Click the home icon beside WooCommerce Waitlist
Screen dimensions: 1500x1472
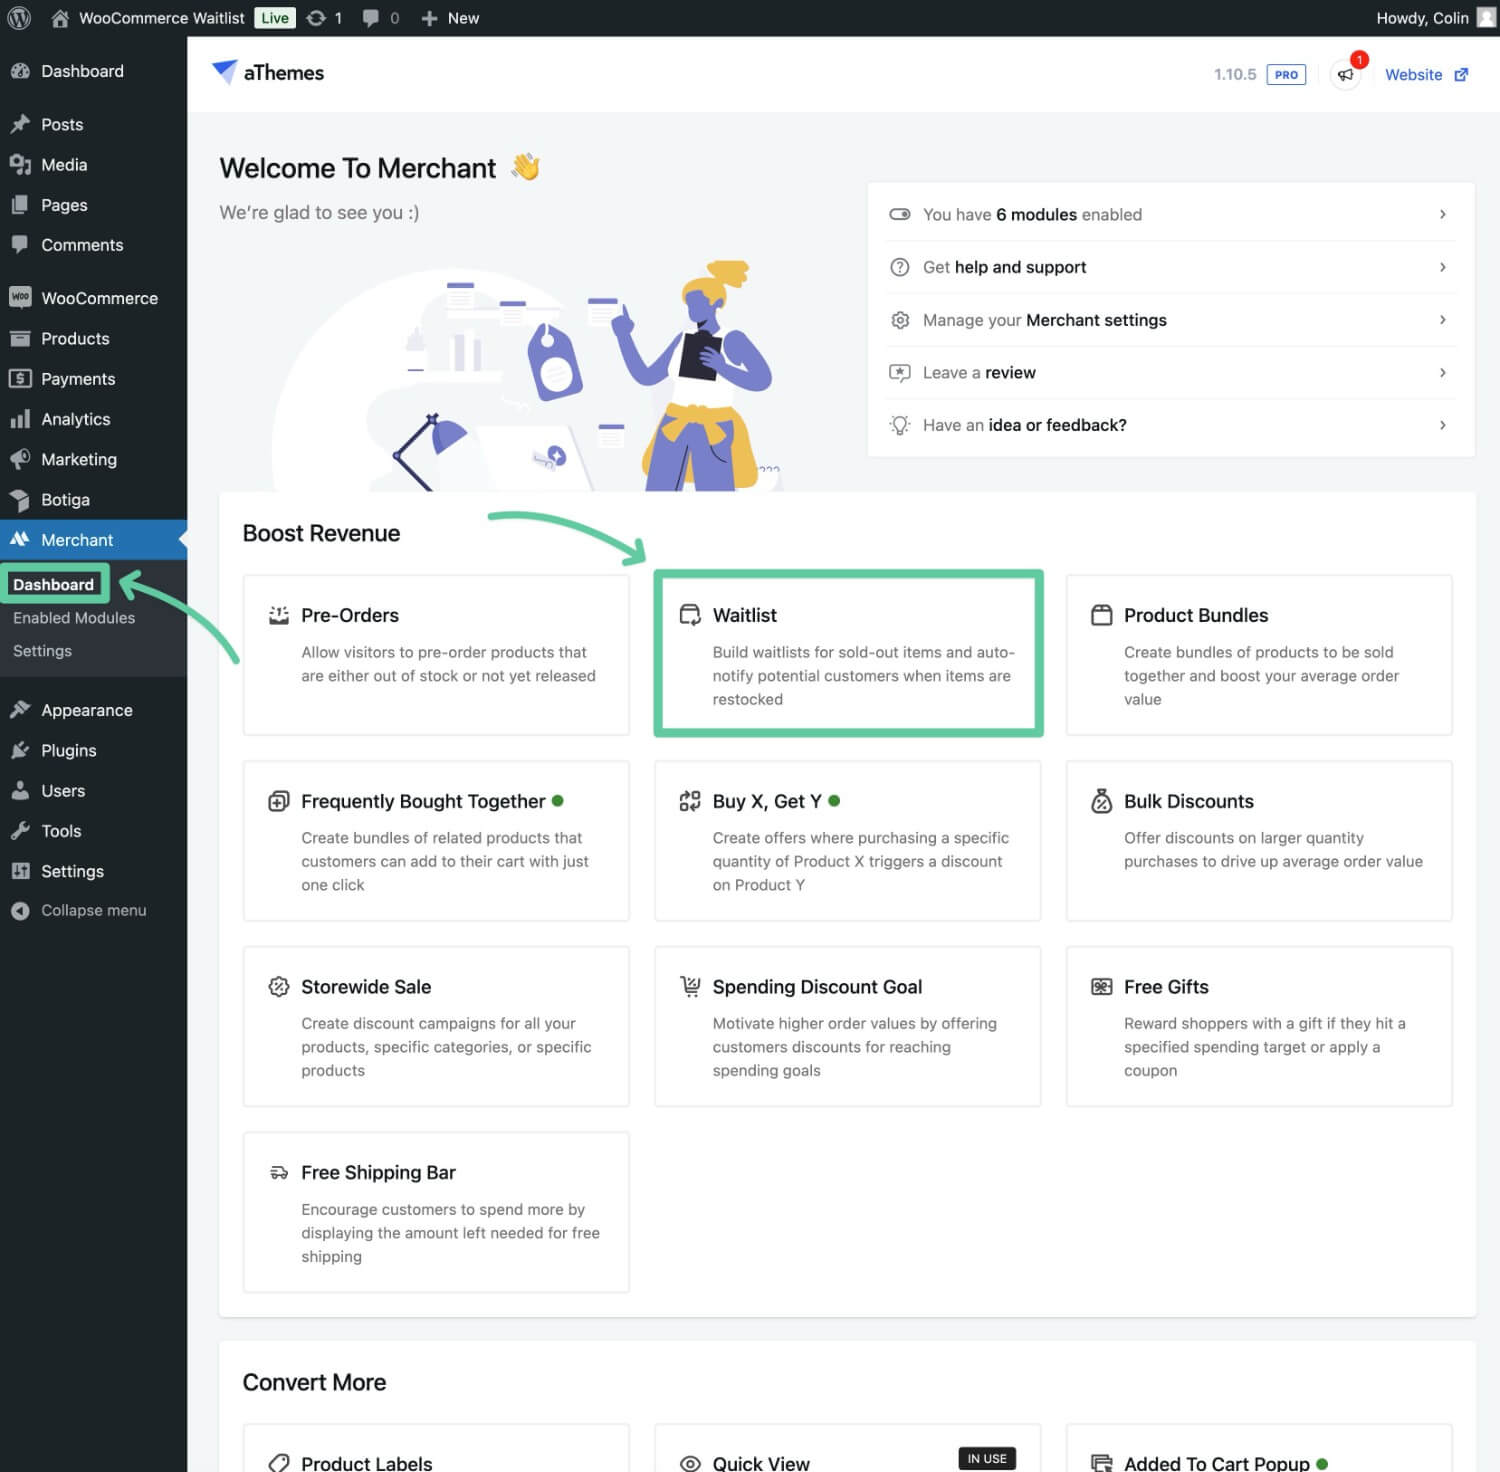60,18
